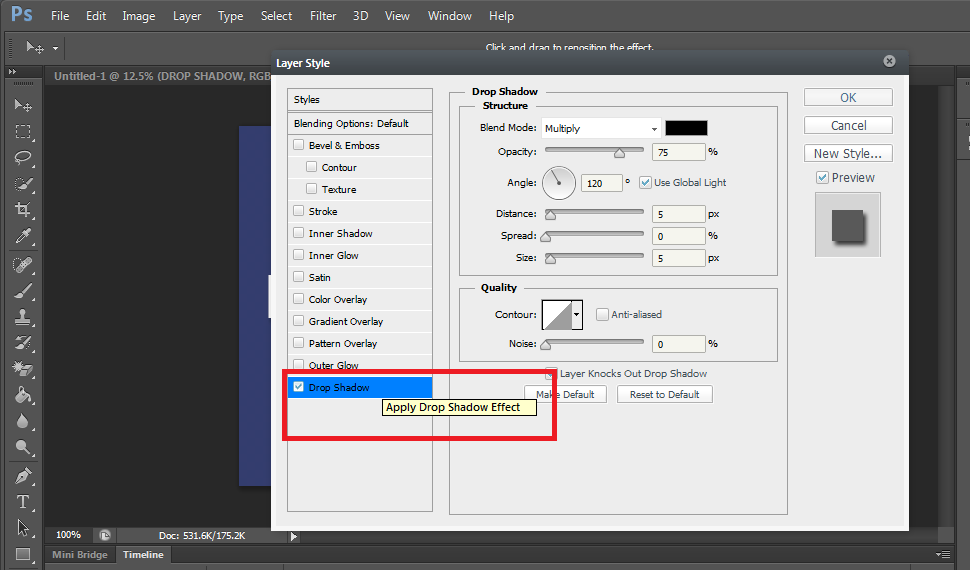Enable the Inner Glow checkbox
This screenshot has height=570, width=970.
(299, 255)
